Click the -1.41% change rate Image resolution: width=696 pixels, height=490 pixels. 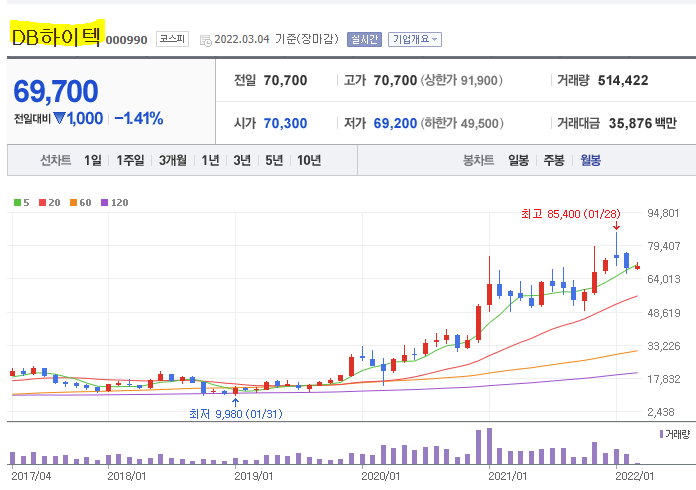[139, 119]
